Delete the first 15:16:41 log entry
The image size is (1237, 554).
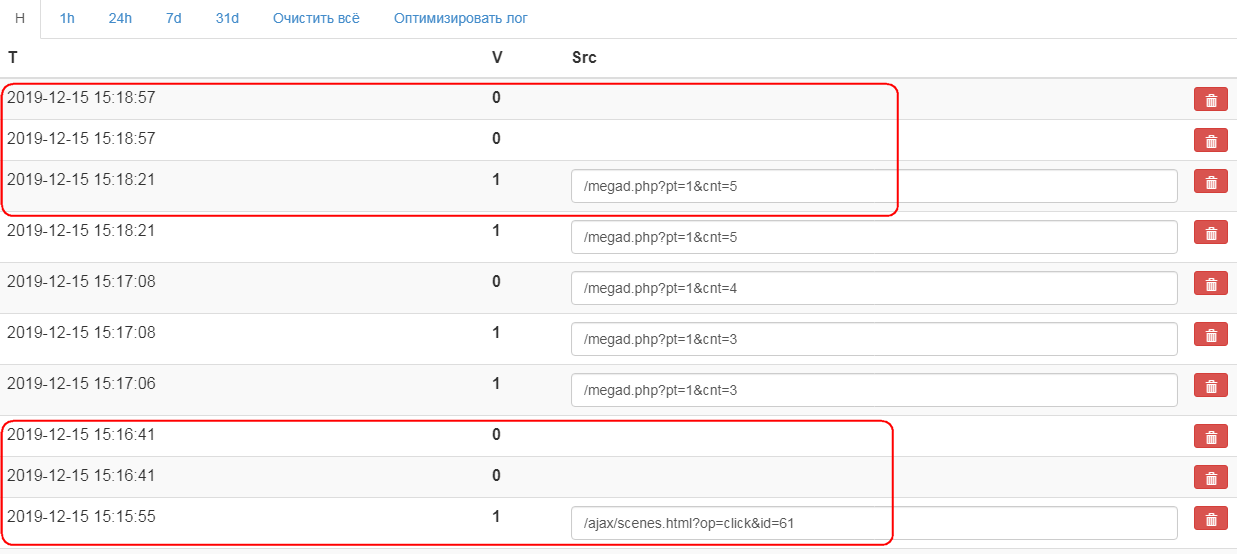click(x=1210, y=436)
